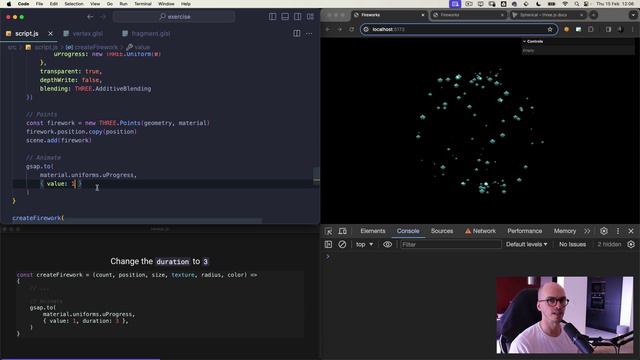
Task: Reload the localhost page
Action: click(x=351, y=29)
